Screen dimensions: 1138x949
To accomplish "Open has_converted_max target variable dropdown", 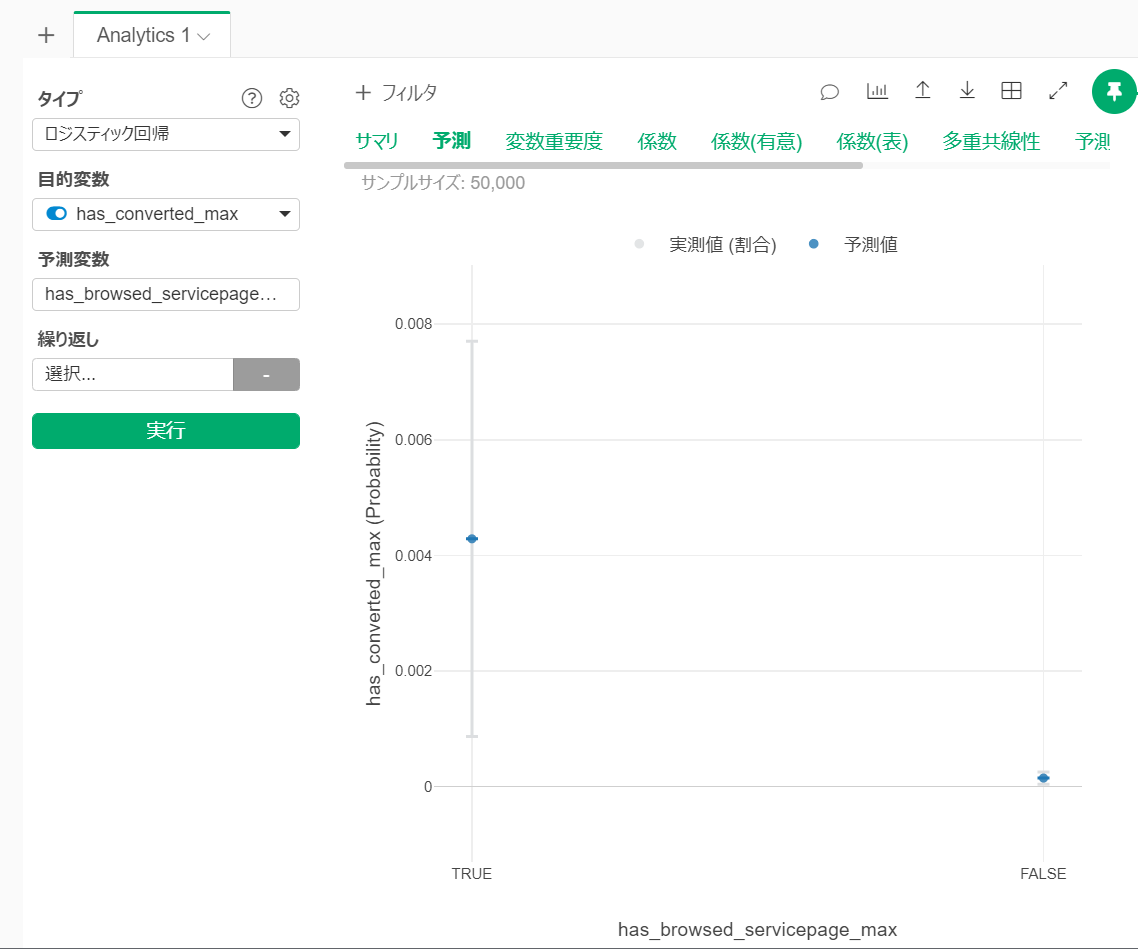I will 166,214.
